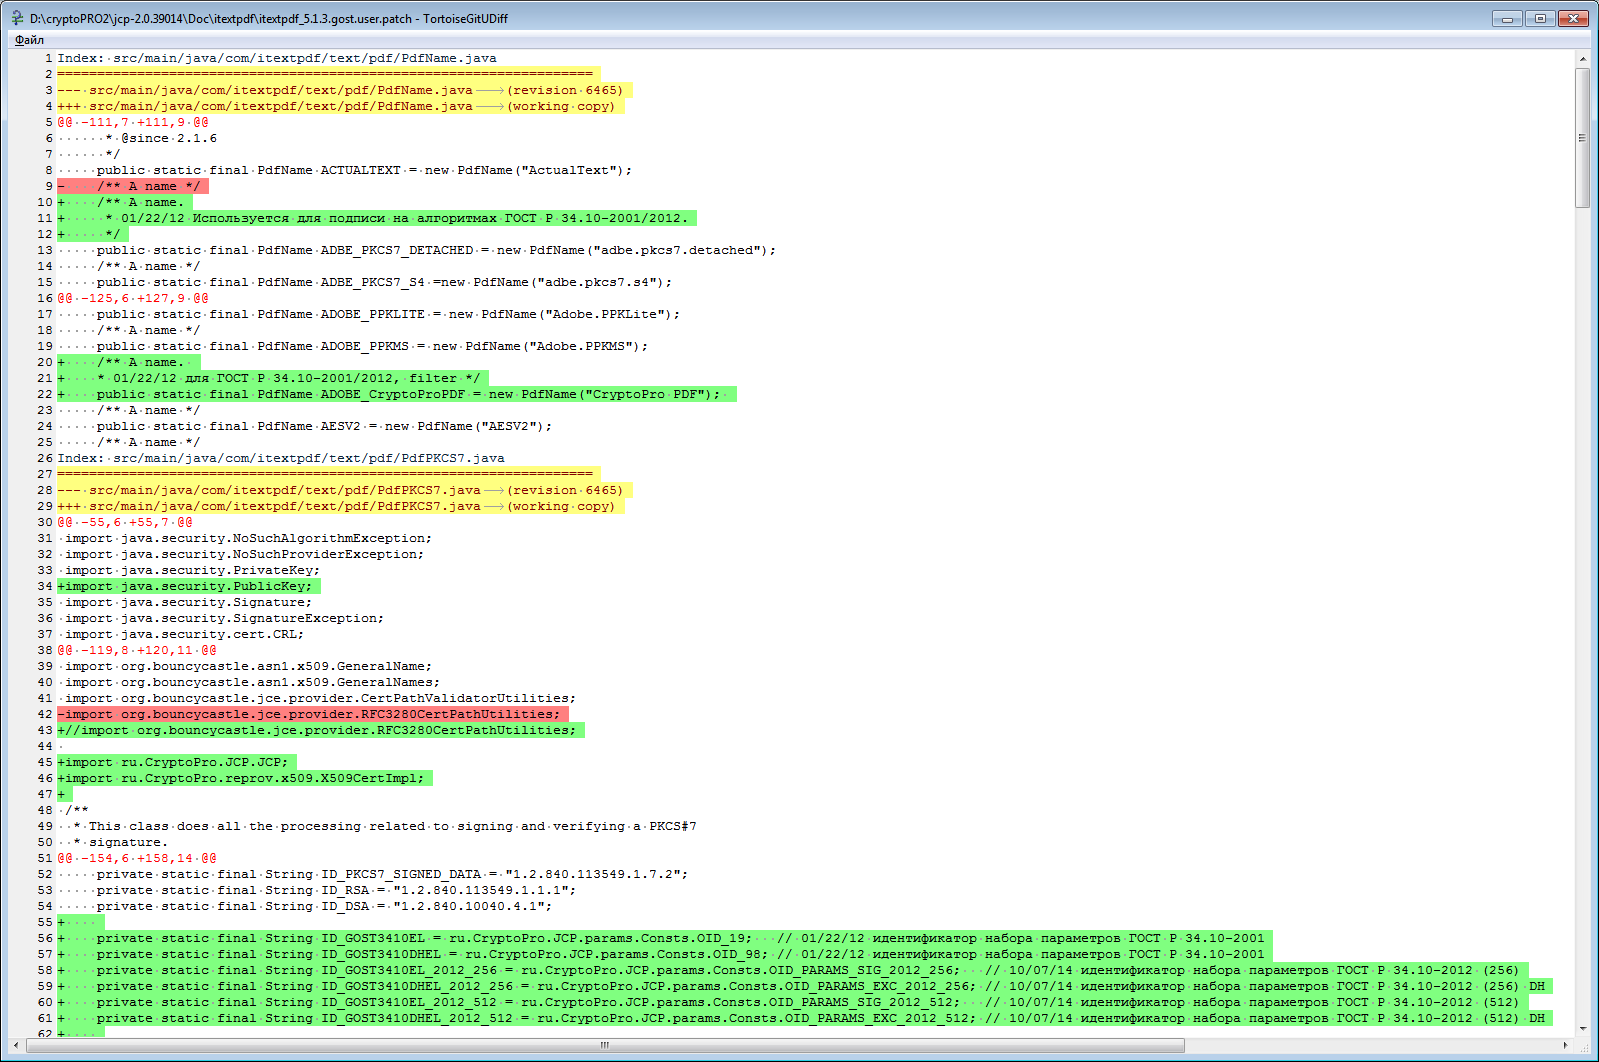
Task: Click the TortoiseGitUDiff title bar icon
Action: tap(17, 18)
